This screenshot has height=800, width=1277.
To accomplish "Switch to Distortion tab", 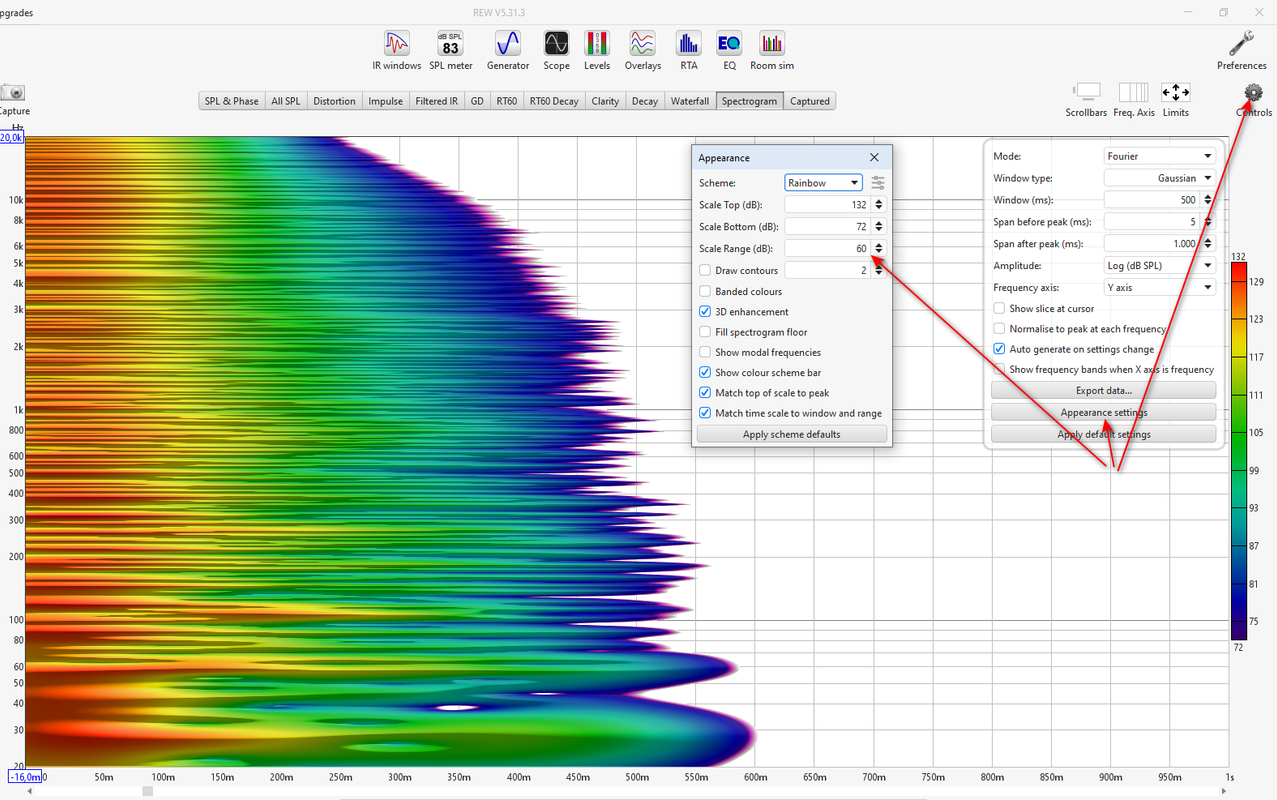I will (x=334, y=101).
